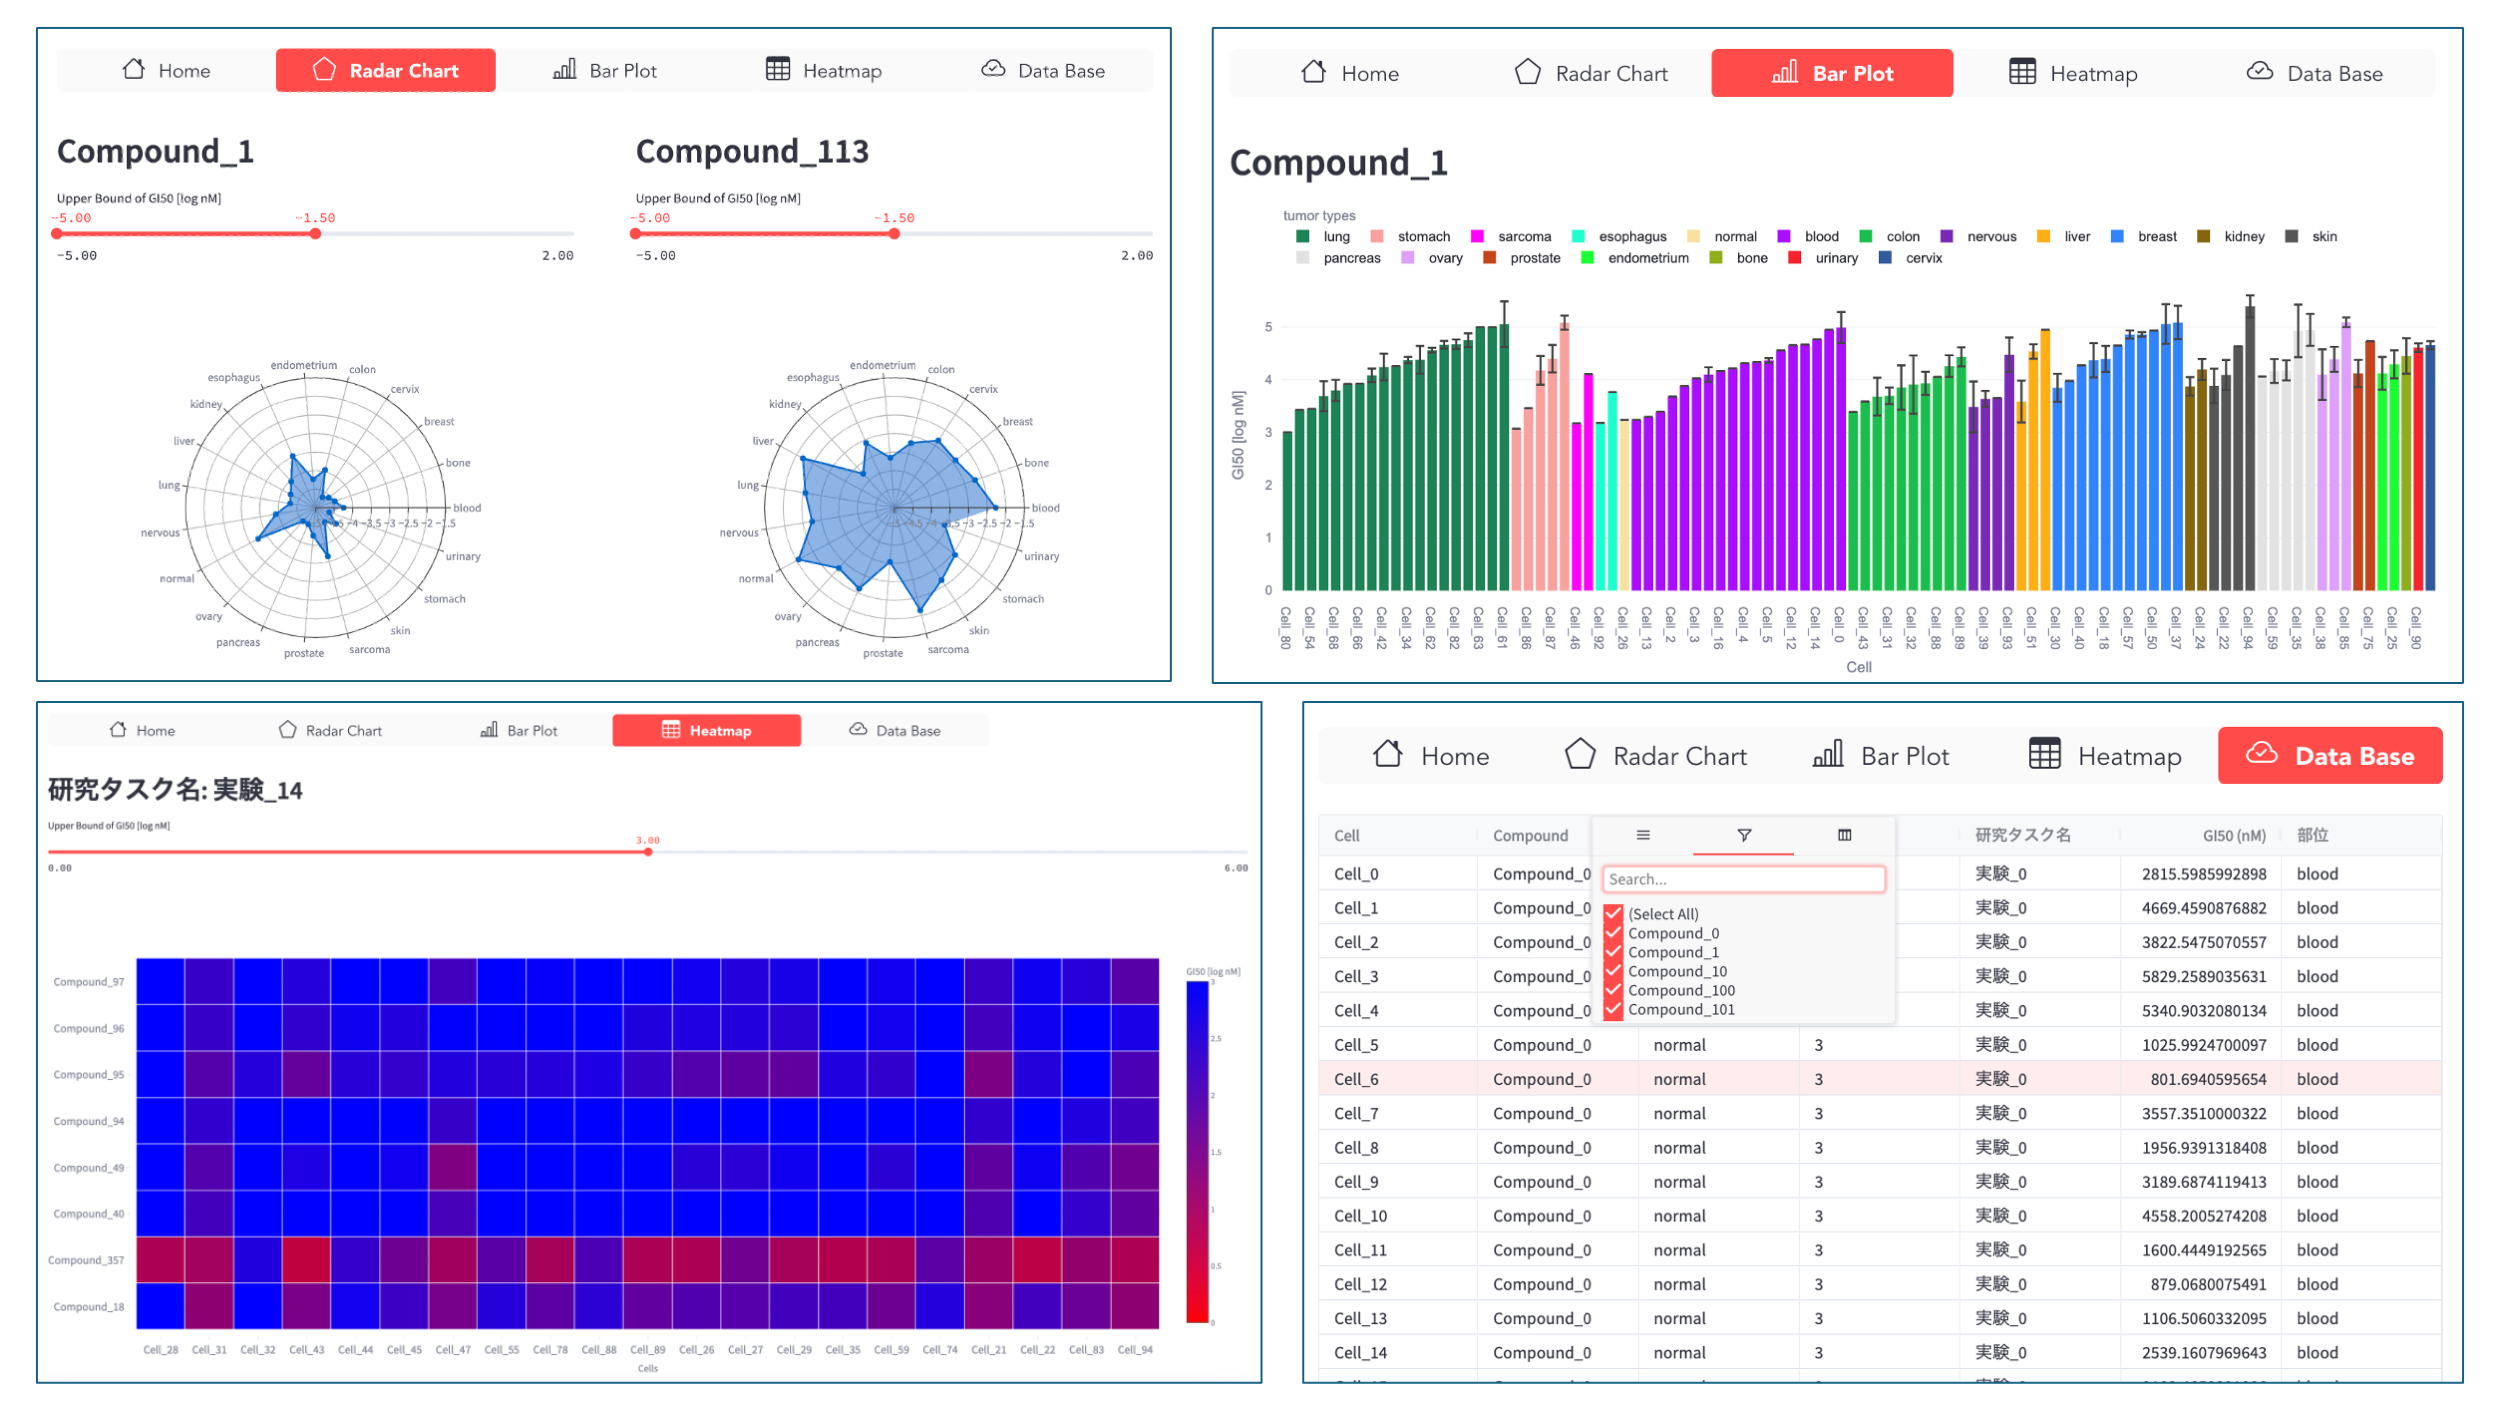Open the Cell column header menu
The image size is (2500, 1406).
tap(1347, 835)
